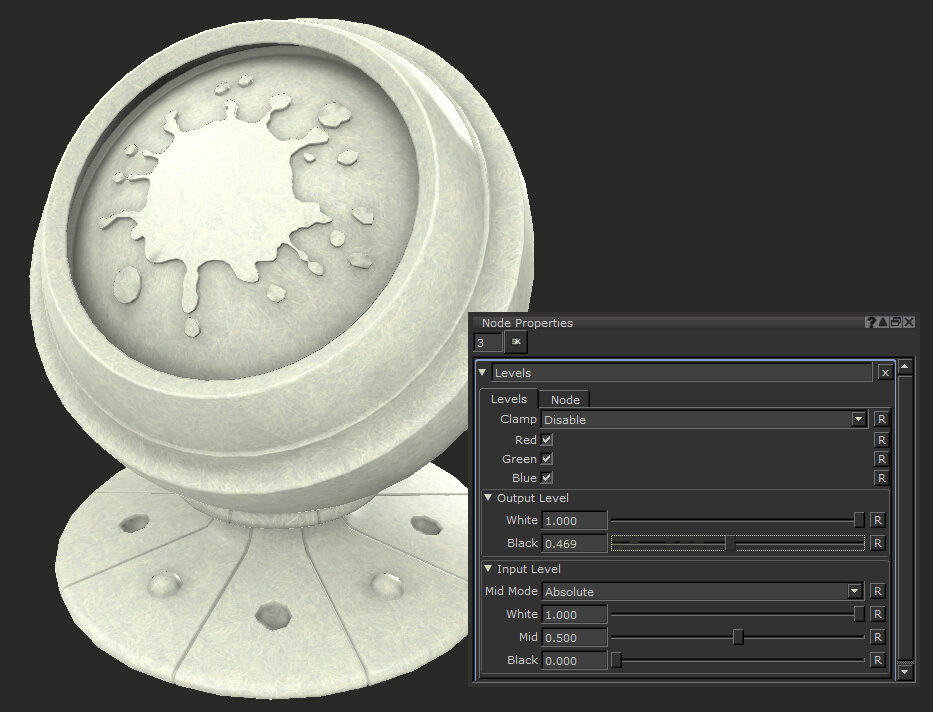The height and width of the screenshot is (712, 933).
Task: Click the float panel icon in Node Properties title bar
Action: click(x=896, y=322)
